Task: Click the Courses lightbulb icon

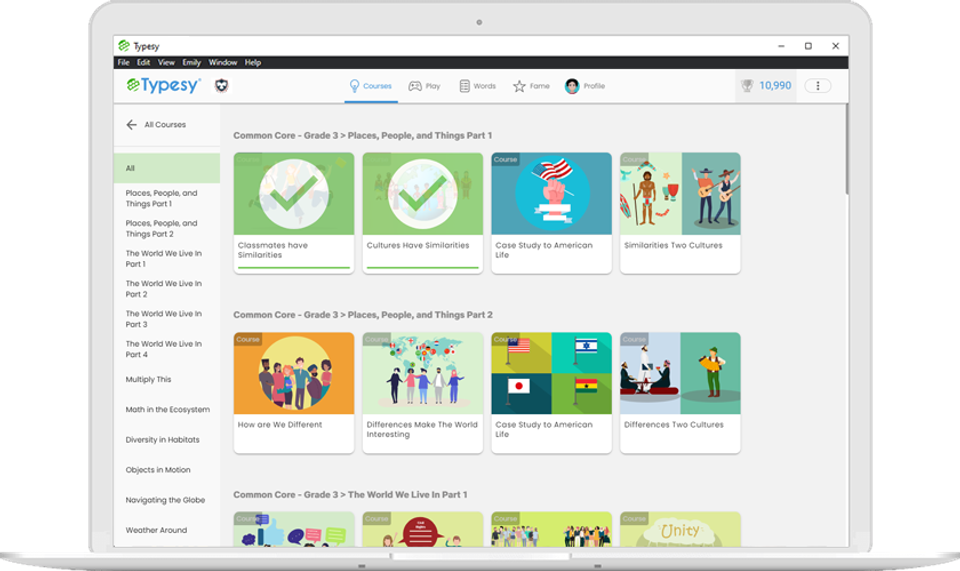Action: coord(353,86)
